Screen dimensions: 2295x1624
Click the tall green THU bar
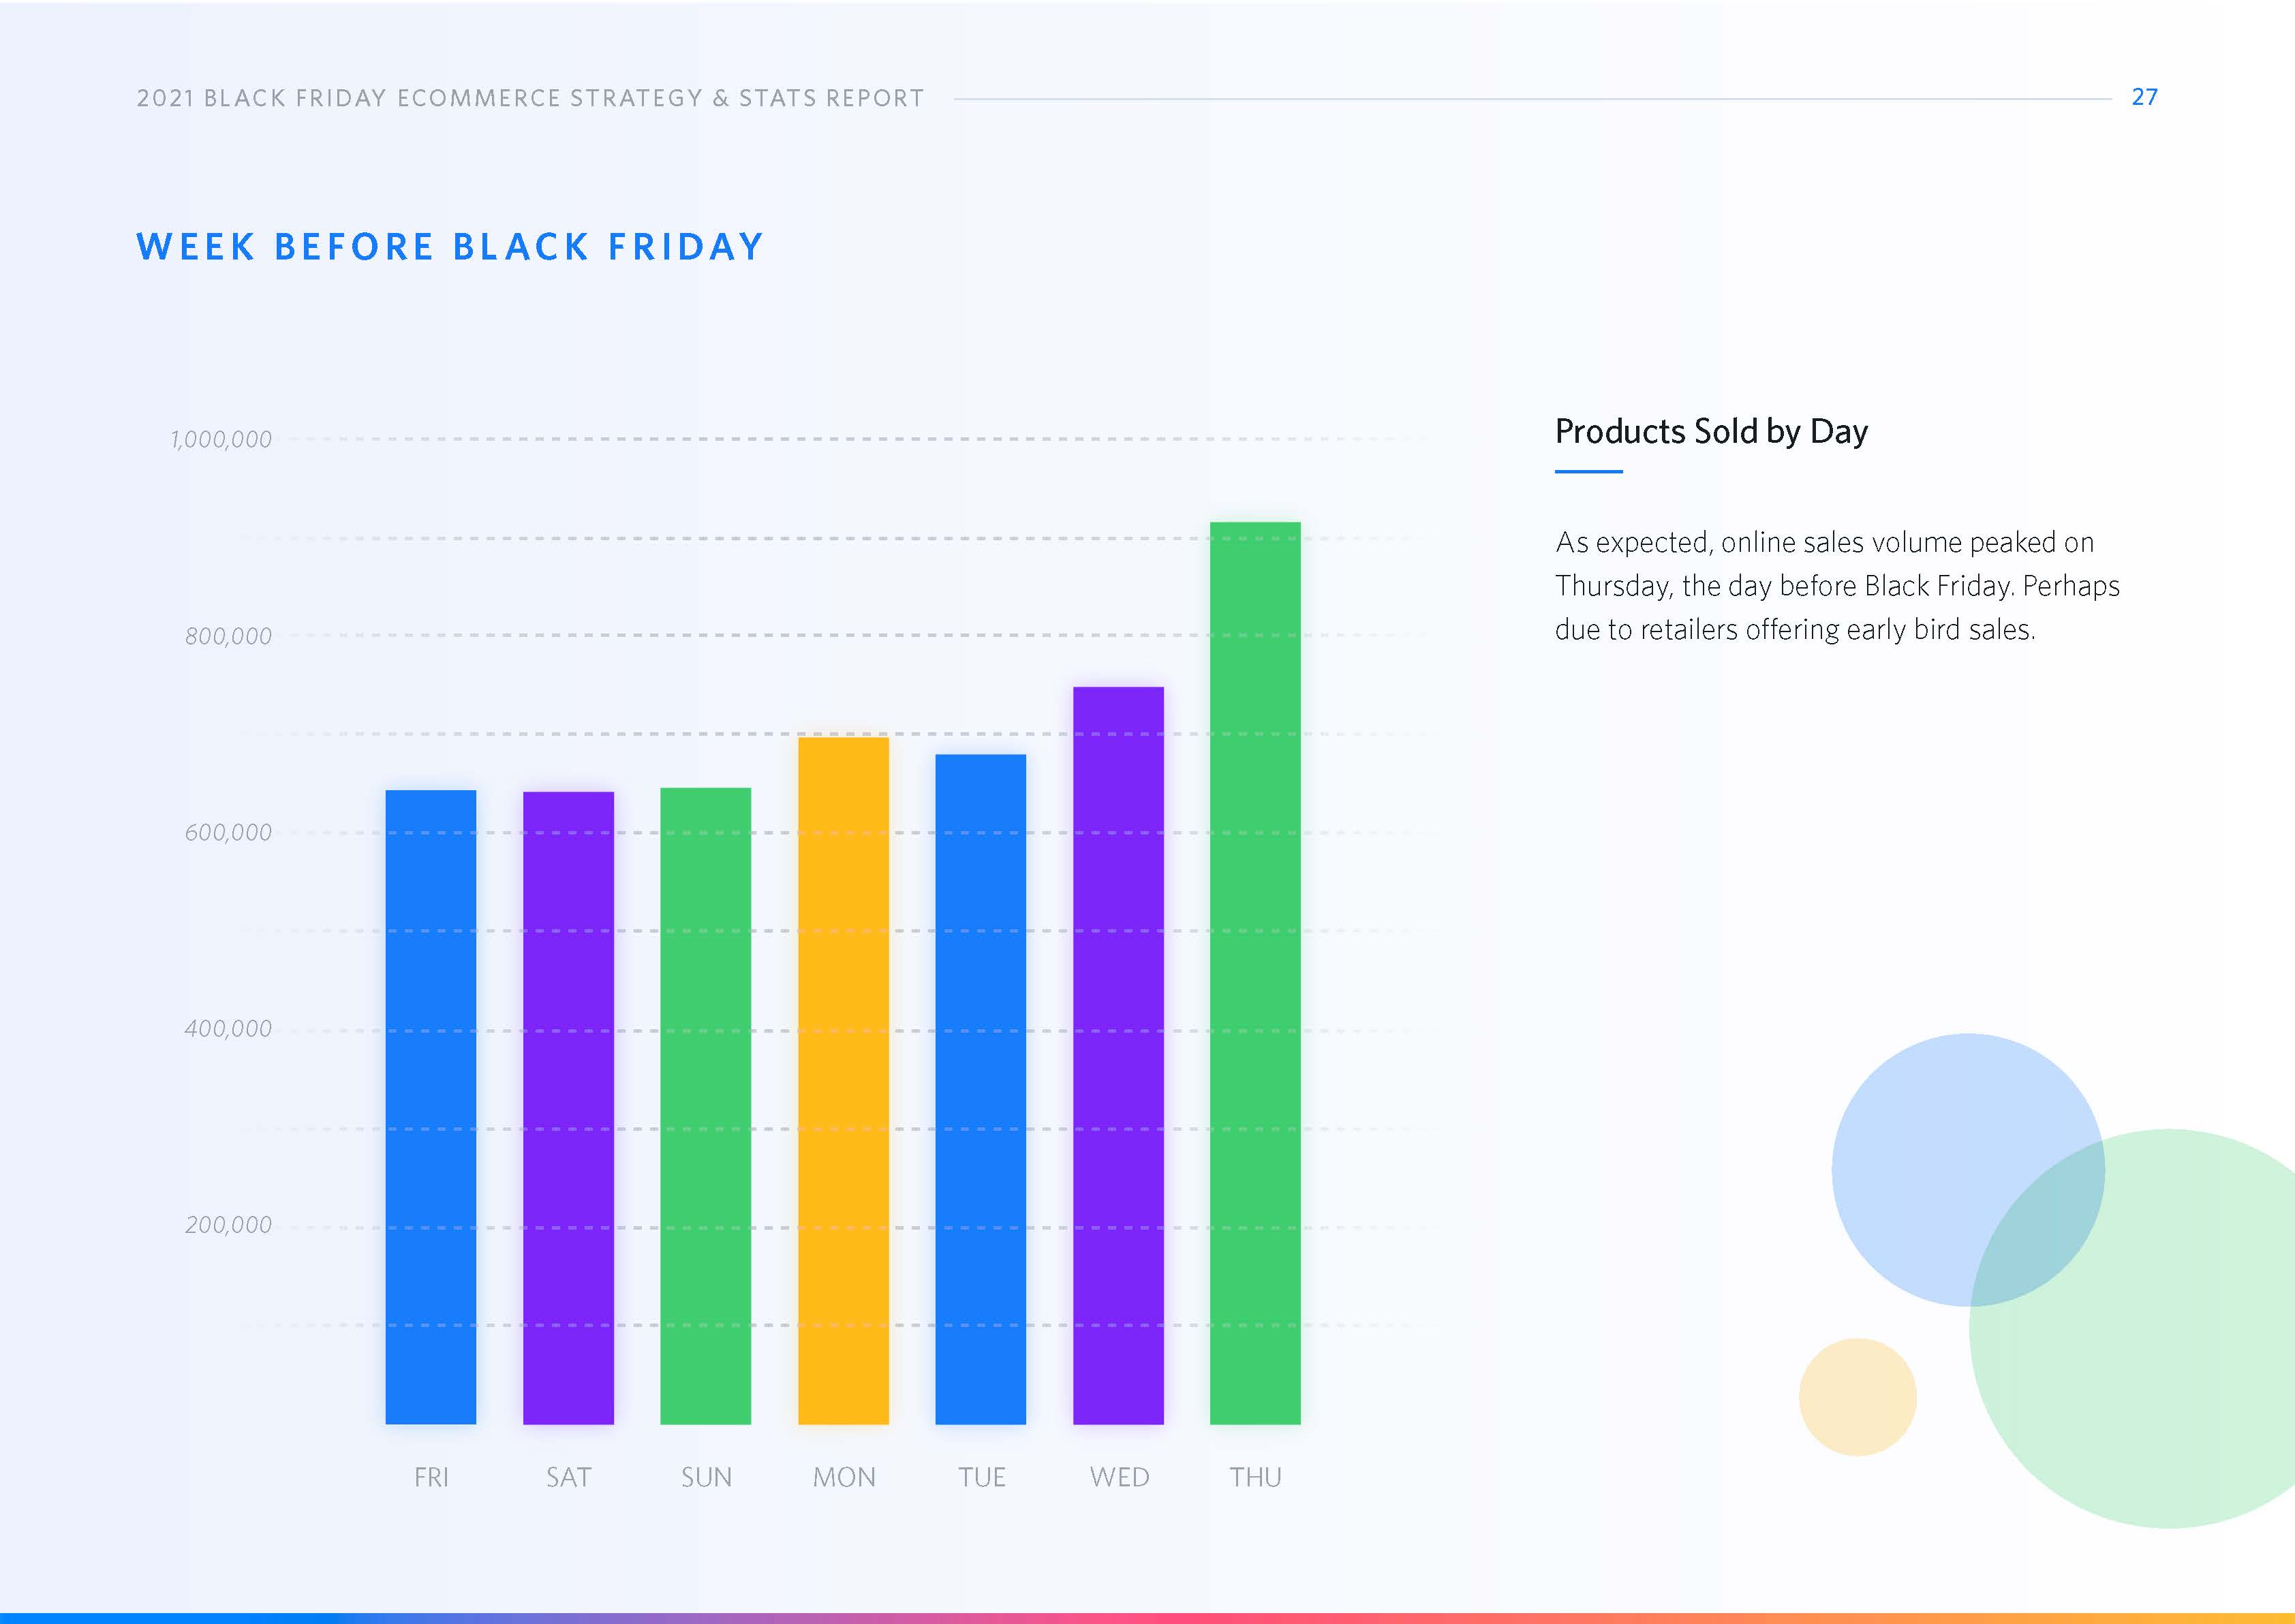(1255, 972)
